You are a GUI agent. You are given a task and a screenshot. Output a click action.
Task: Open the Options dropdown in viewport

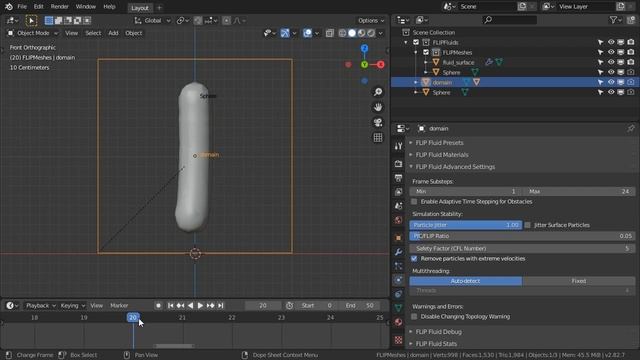371,20
